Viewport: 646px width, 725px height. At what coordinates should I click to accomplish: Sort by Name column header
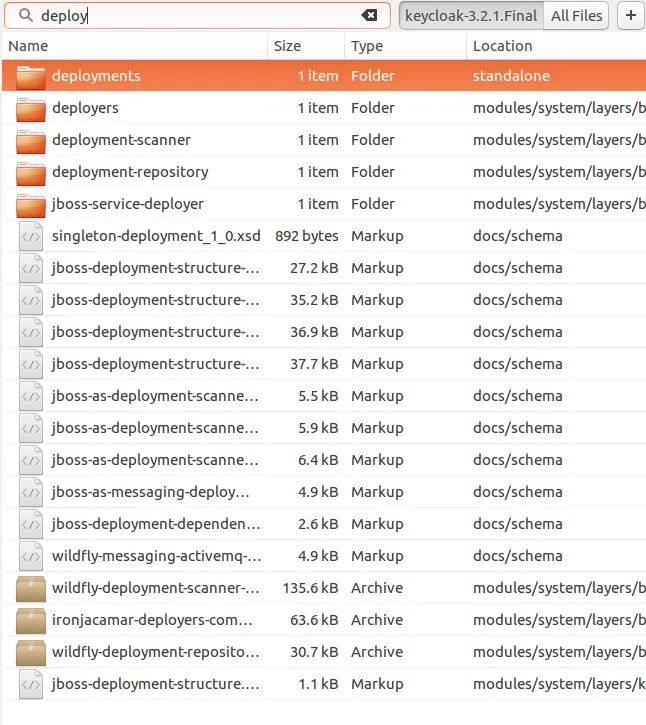click(28, 46)
